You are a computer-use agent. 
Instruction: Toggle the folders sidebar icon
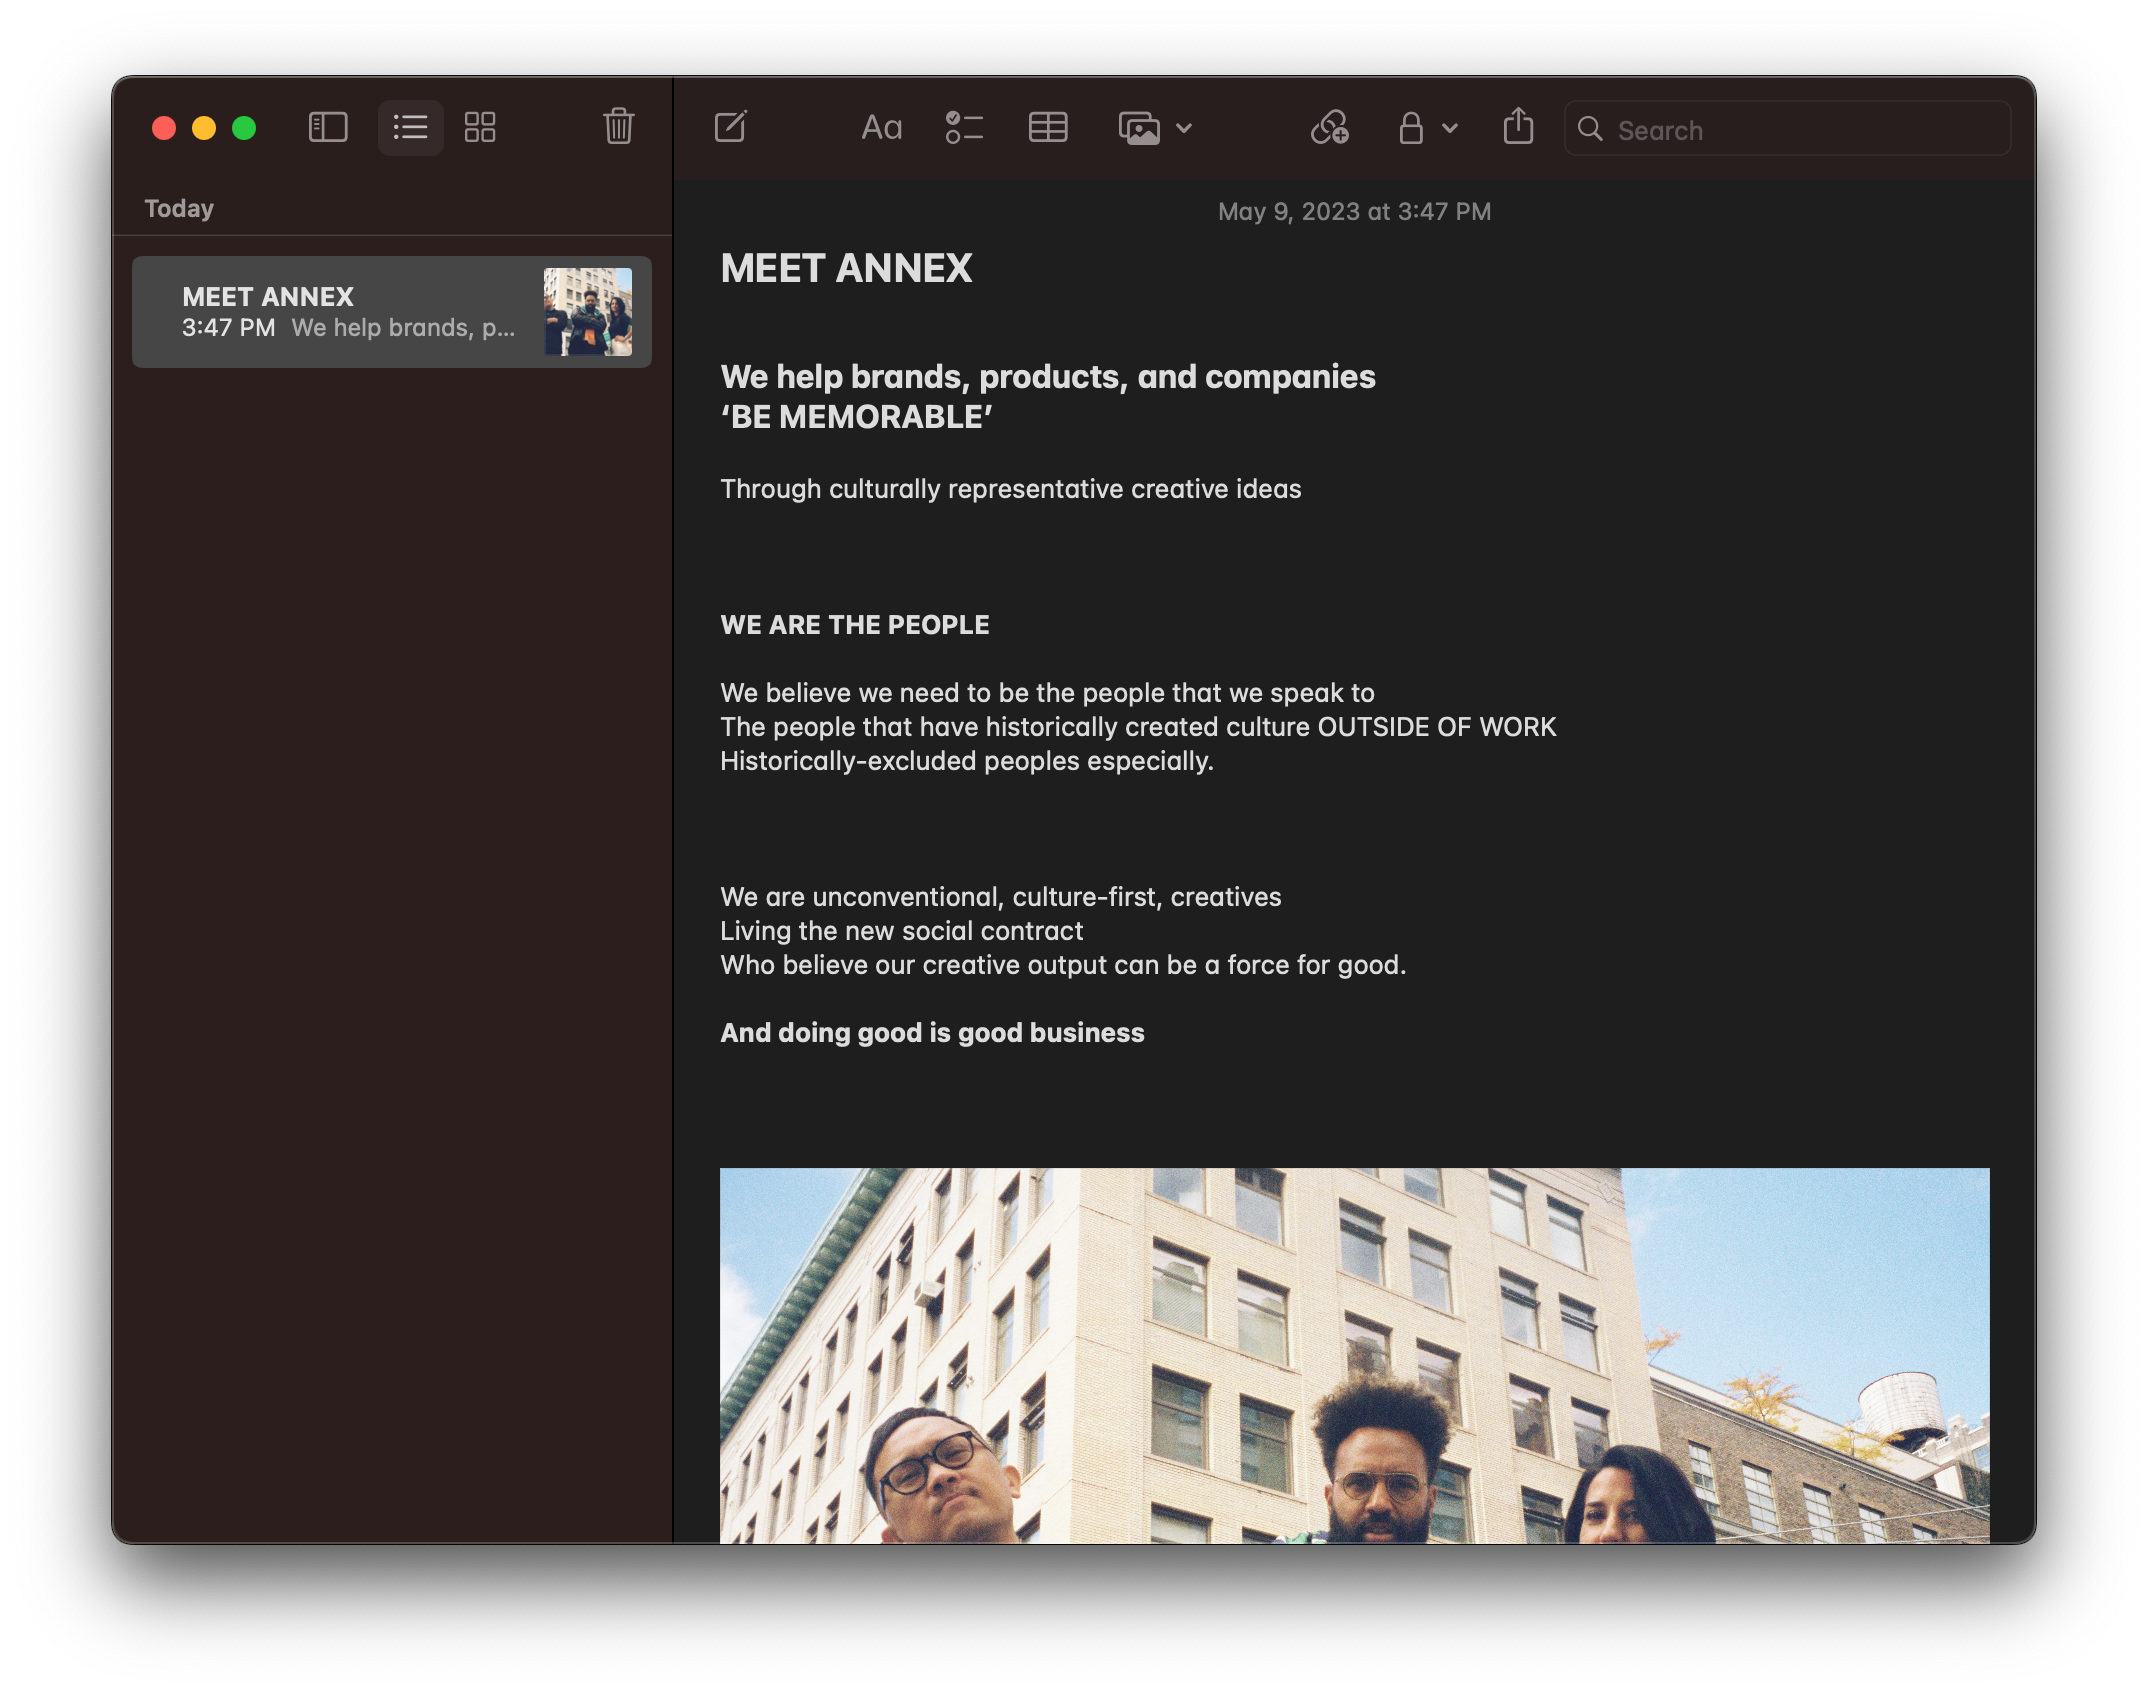point(328,128)
